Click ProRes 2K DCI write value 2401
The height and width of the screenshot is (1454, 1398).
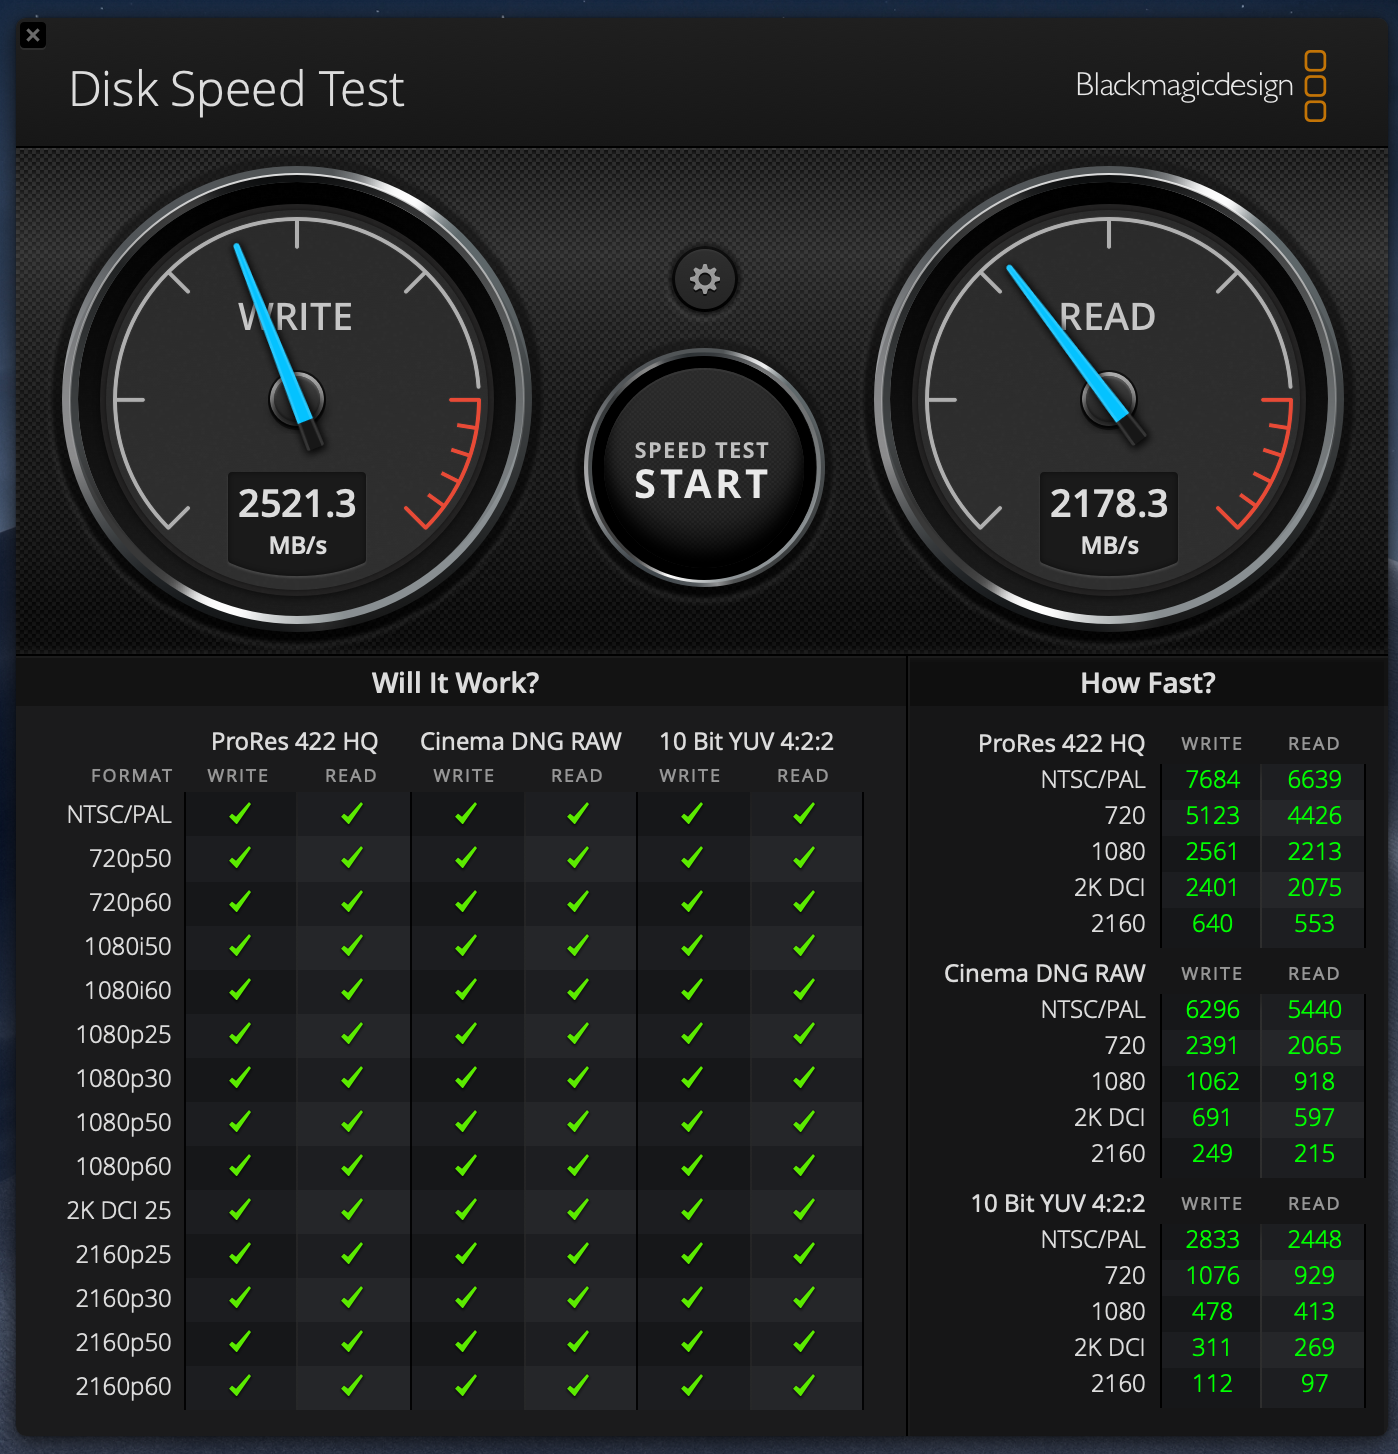[1212, 888]
